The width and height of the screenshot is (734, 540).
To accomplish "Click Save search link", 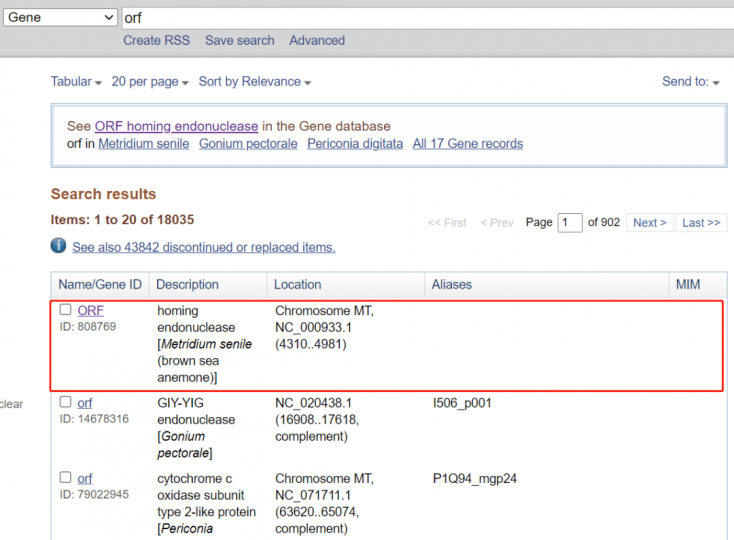I will pyautogui.click(x=239, y=41).
